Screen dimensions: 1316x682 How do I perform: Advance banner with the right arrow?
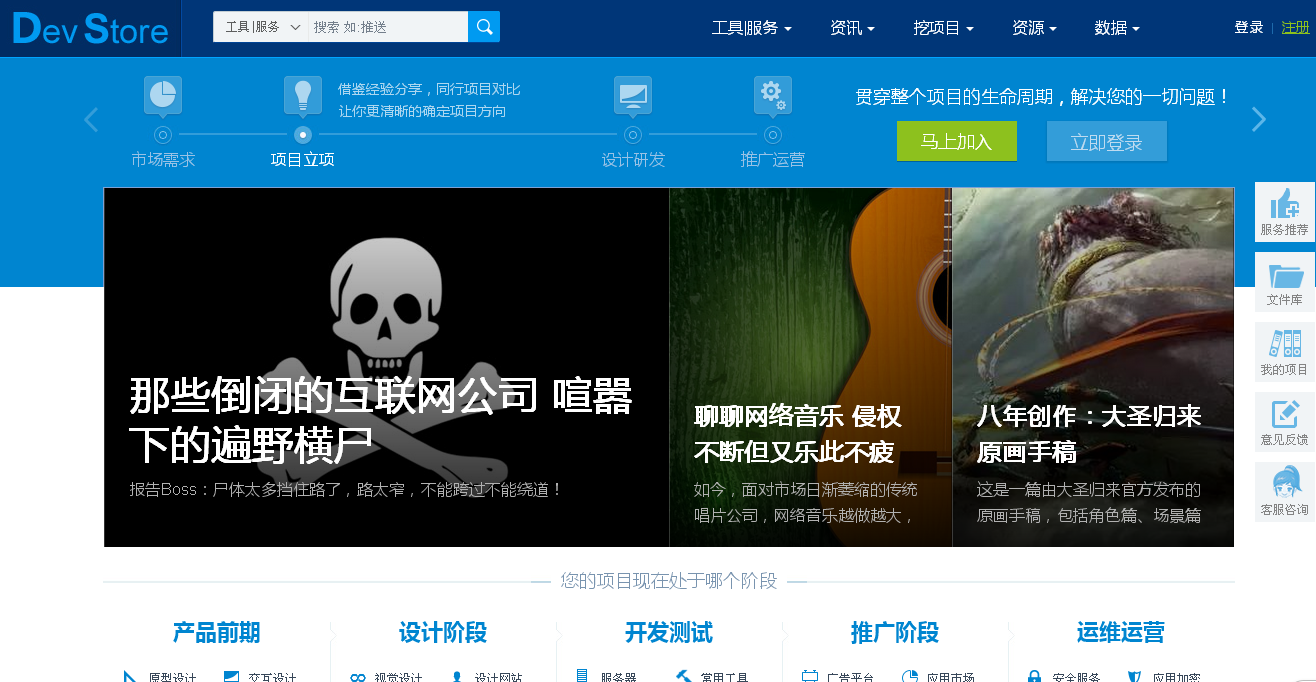[1259, 120]
